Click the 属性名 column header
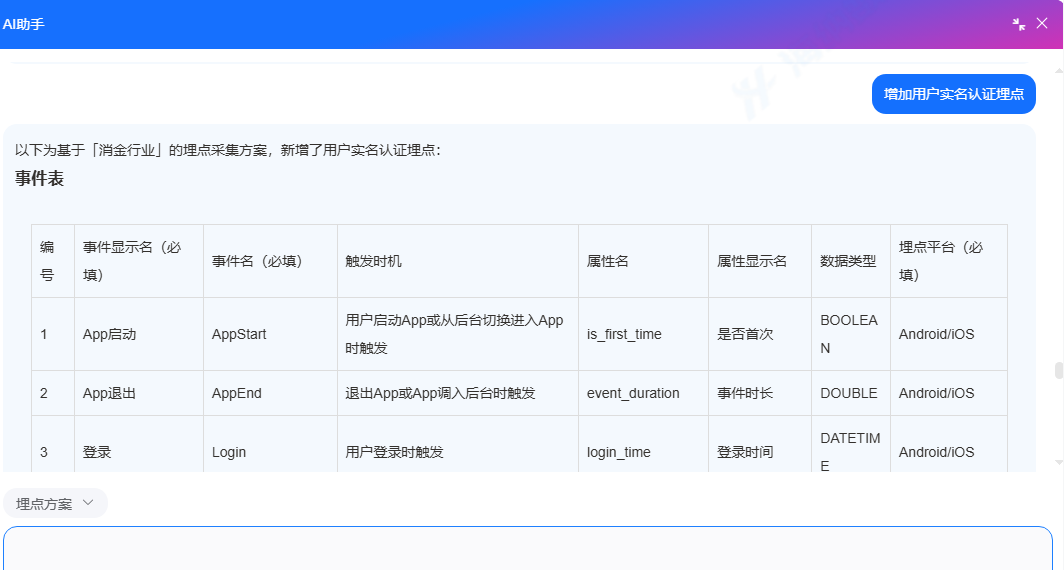This screenshot has height=570, width=1064. pyautogui.click(x=643, y=261)
